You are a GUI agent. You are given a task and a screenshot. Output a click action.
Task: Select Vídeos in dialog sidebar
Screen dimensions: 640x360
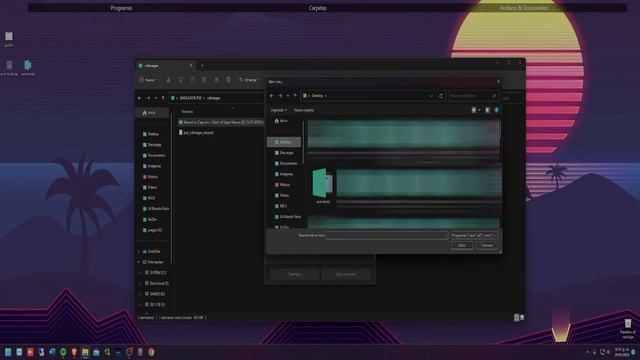tap(282, 195)
